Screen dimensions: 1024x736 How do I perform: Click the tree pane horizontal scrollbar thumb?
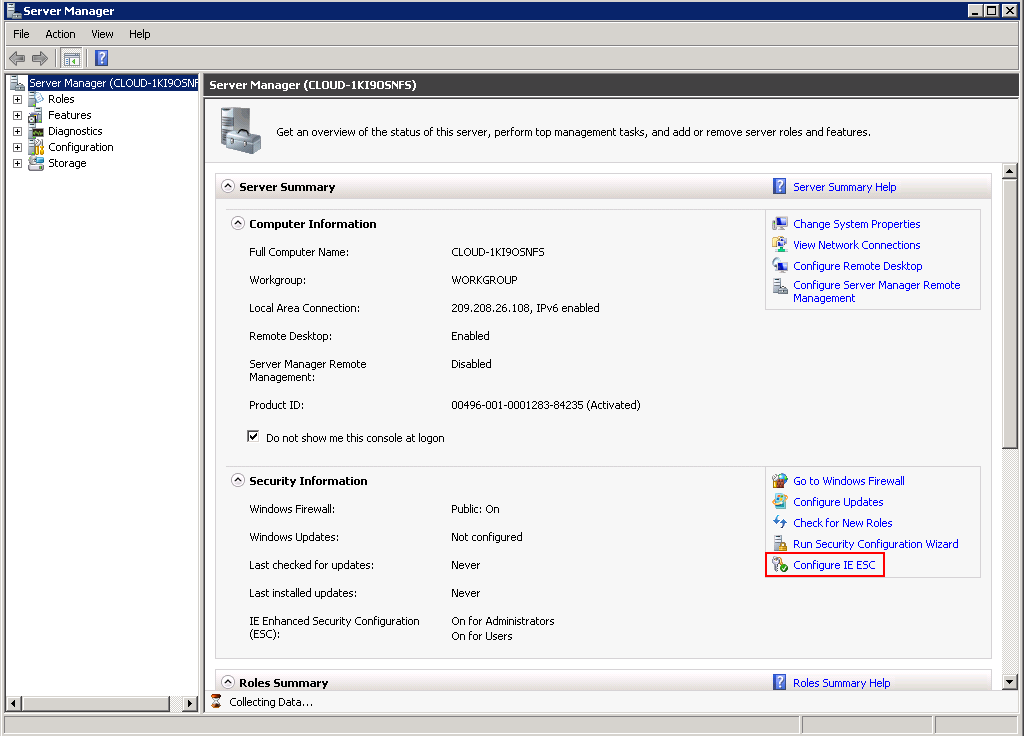[x=95, y=703]
